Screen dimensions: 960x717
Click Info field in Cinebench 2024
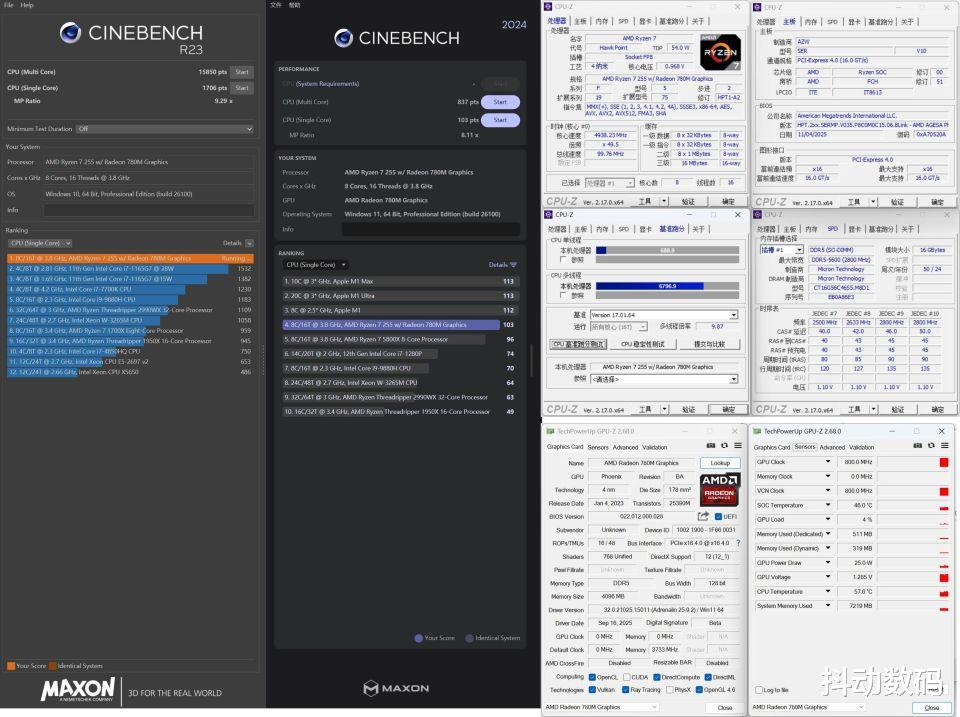pyautogui.click(x=430, y=230)
